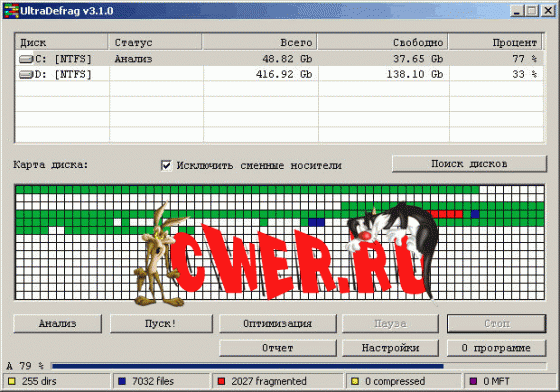Image resolution: width=560 pixels, height=392 pixels.
Task: Click the Всего column header
Action: point(260,42)
